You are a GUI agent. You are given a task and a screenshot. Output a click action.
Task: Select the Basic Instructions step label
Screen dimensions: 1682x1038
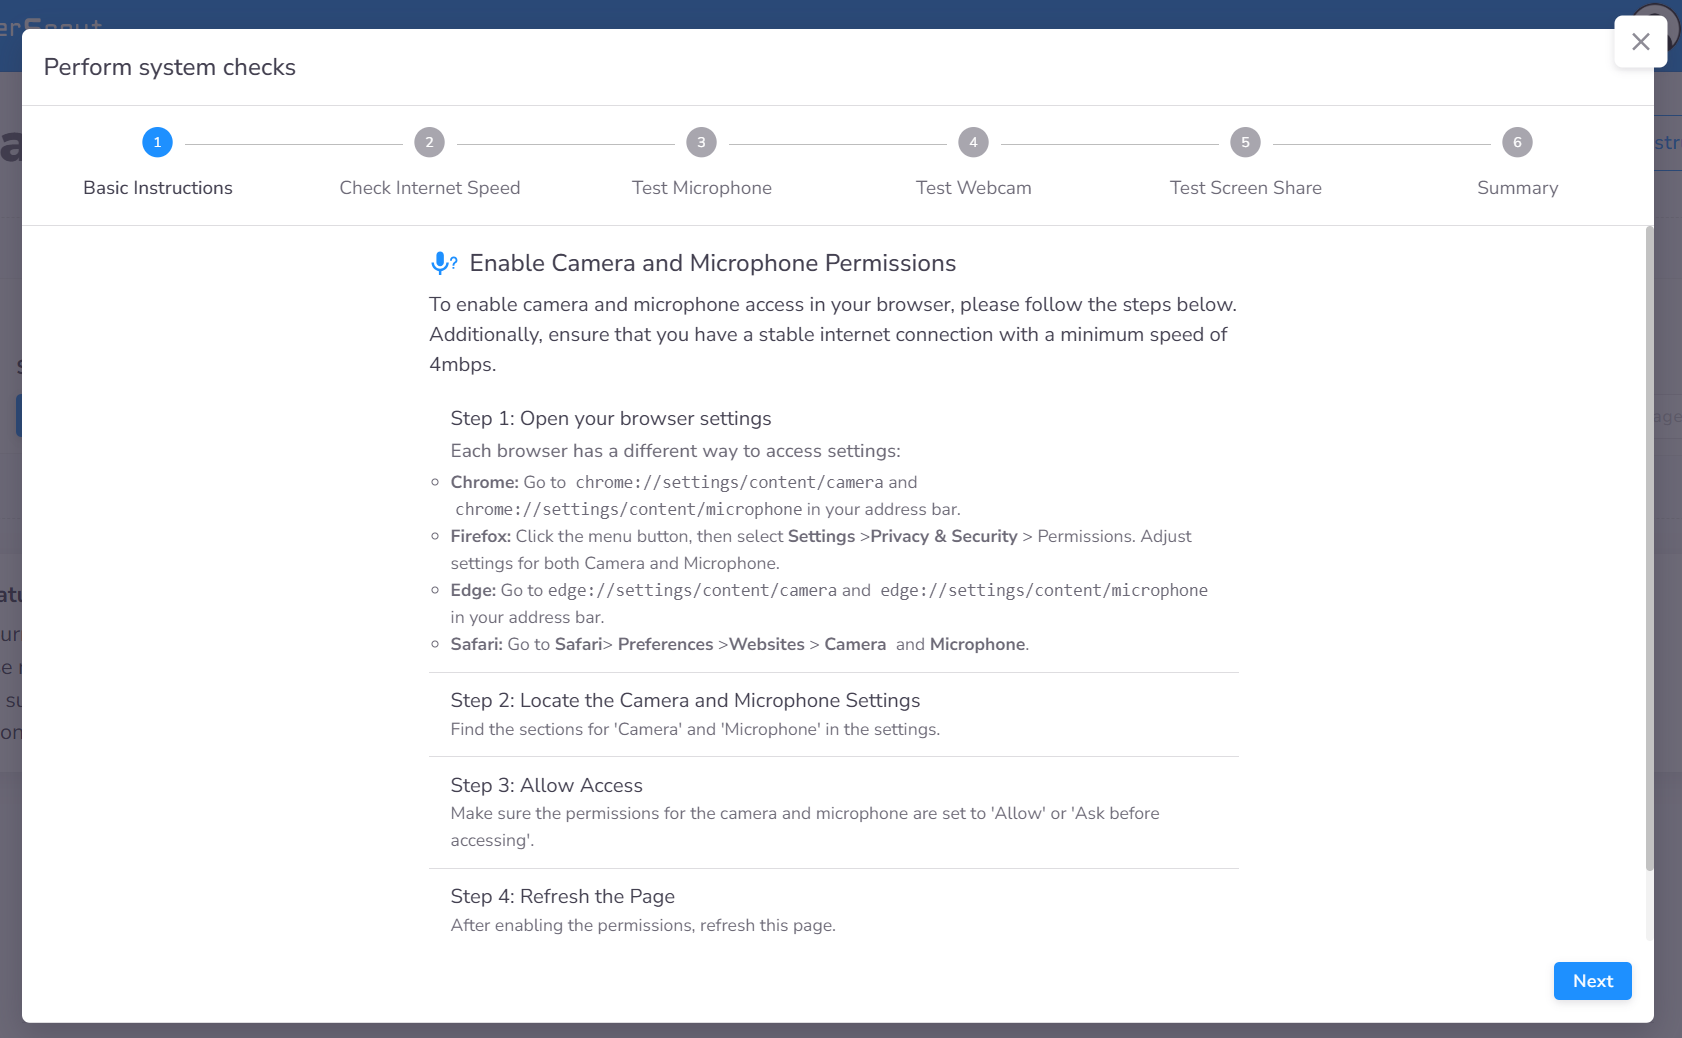[157, 187]
